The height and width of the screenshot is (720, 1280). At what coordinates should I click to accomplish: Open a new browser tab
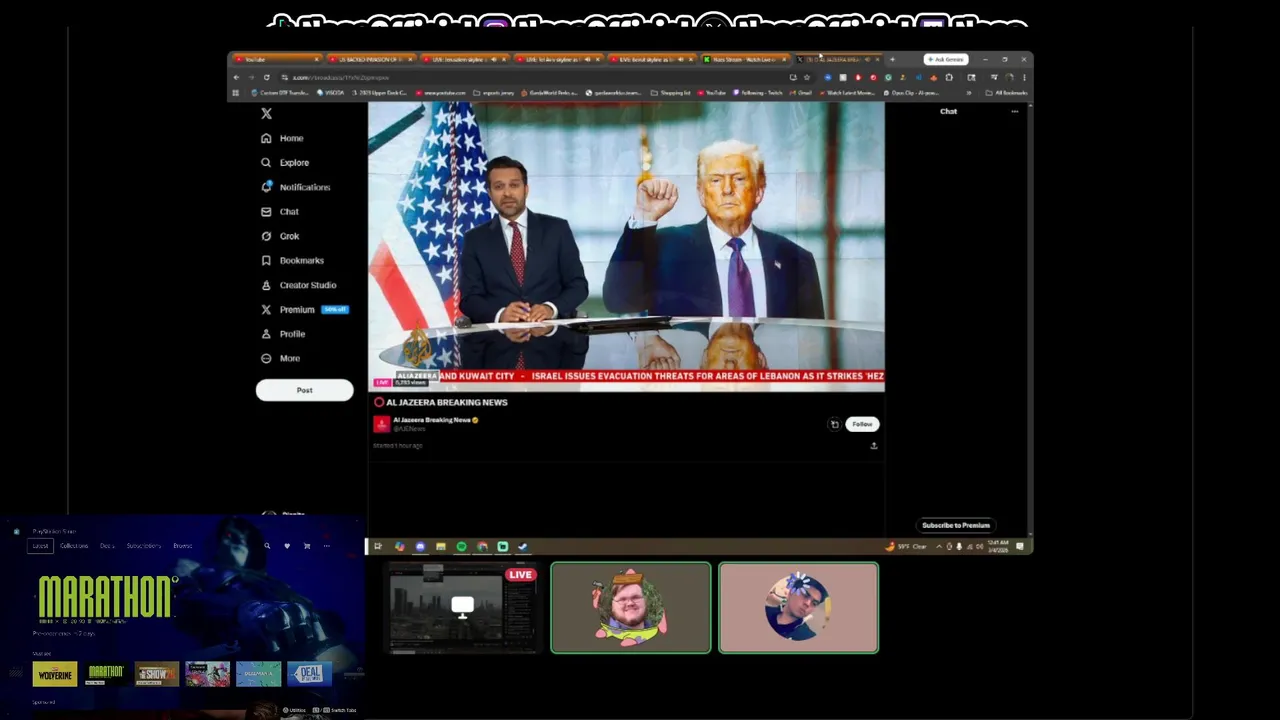(892, 59)
